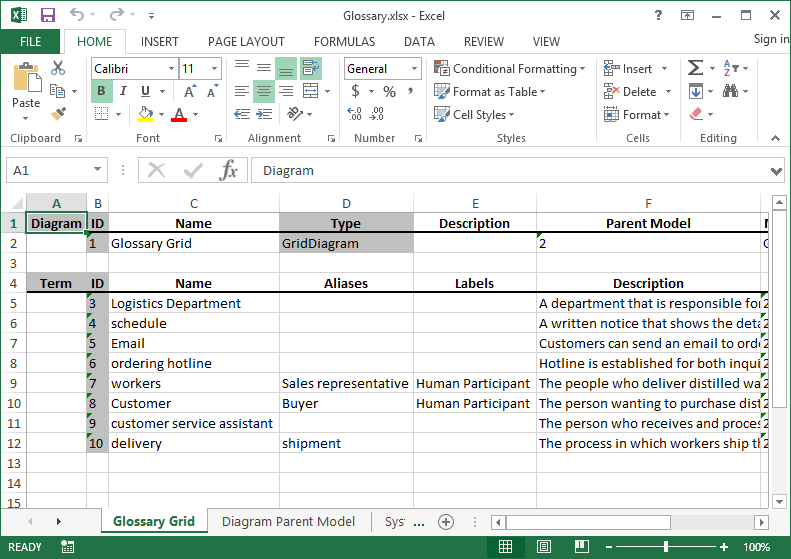The width and height of the screenshot is (791, 559).
Task: Switch to Normal view in status bar
Action: click(x=505, y=547)
